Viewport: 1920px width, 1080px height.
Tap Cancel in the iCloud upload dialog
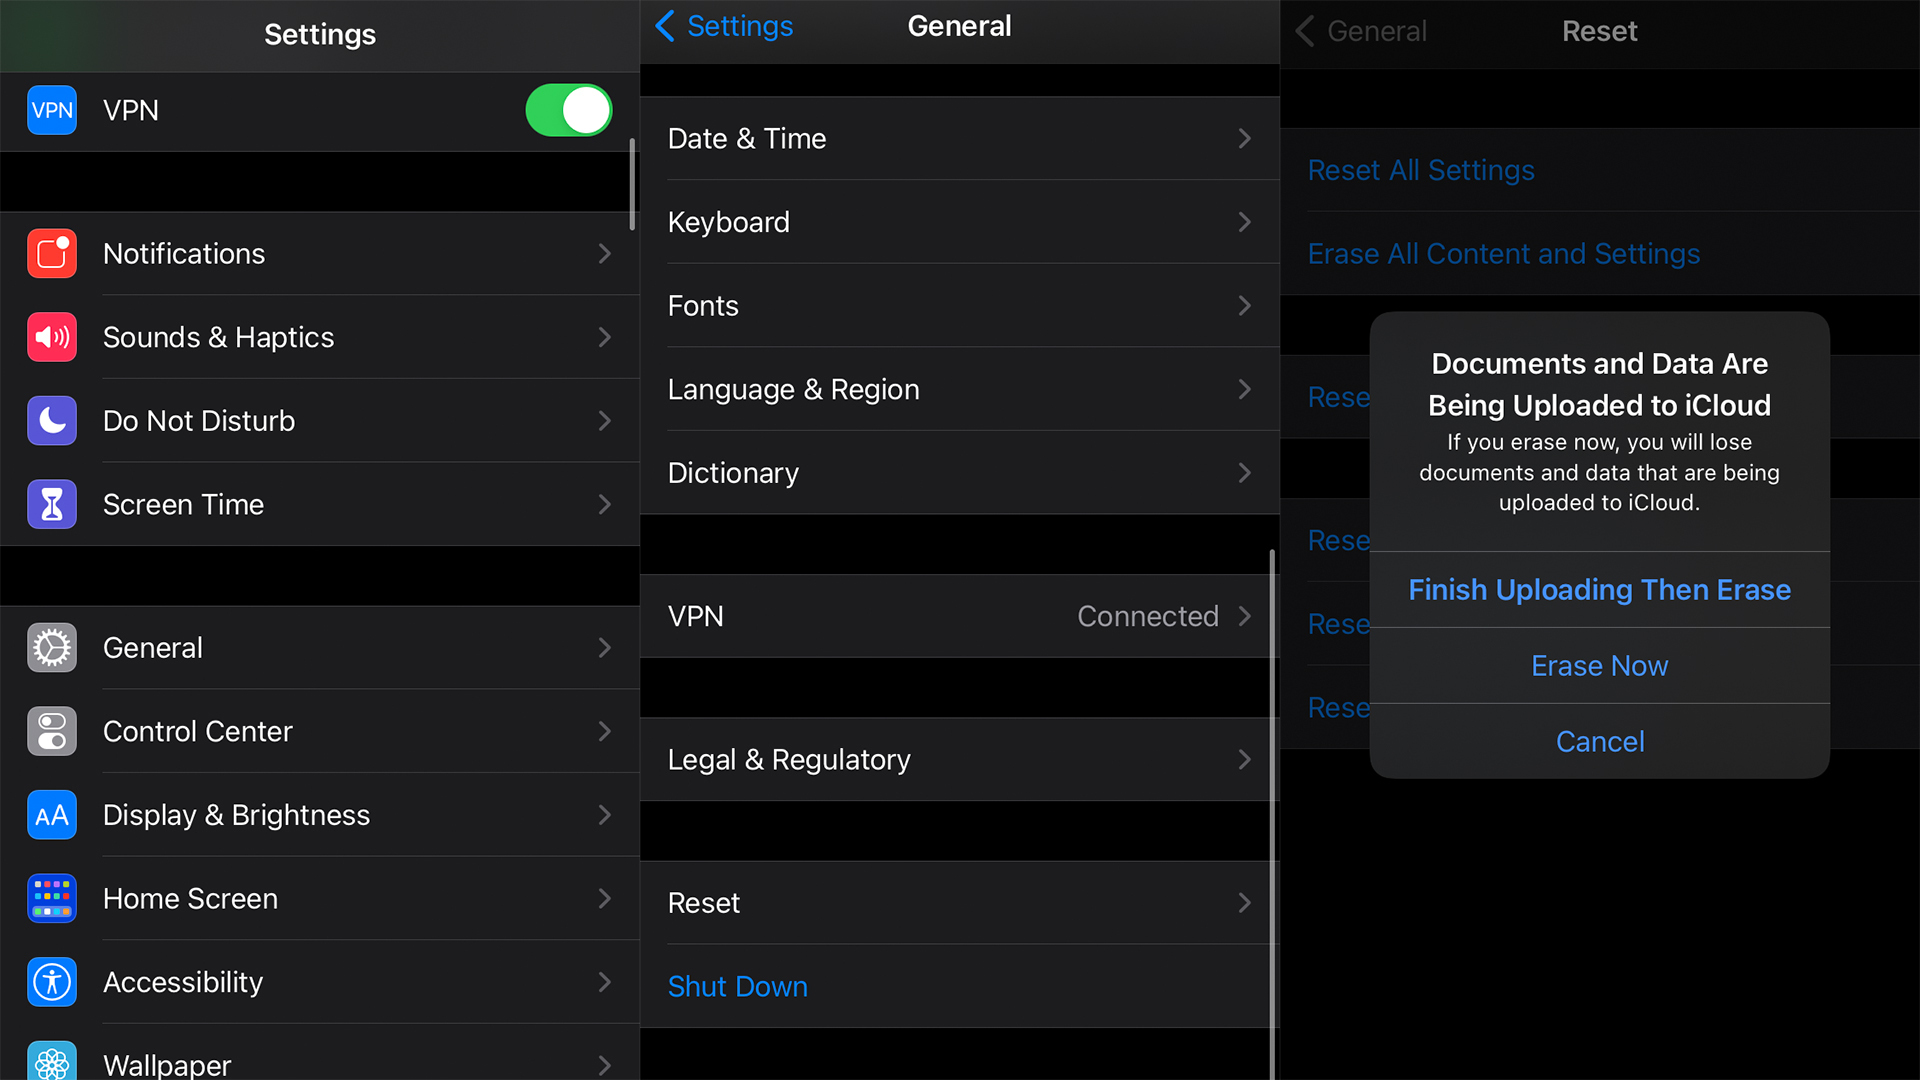tap(1600, 741)
